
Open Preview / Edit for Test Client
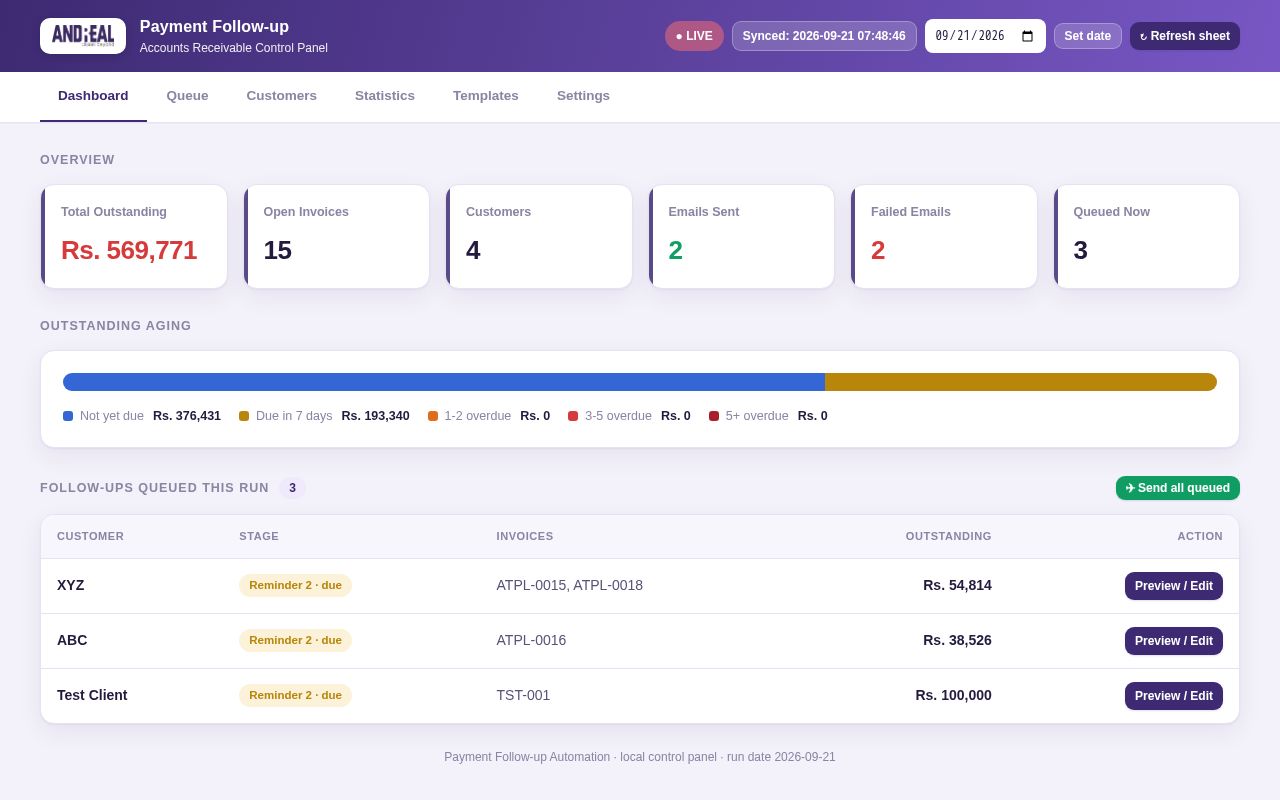(1174, 696)
